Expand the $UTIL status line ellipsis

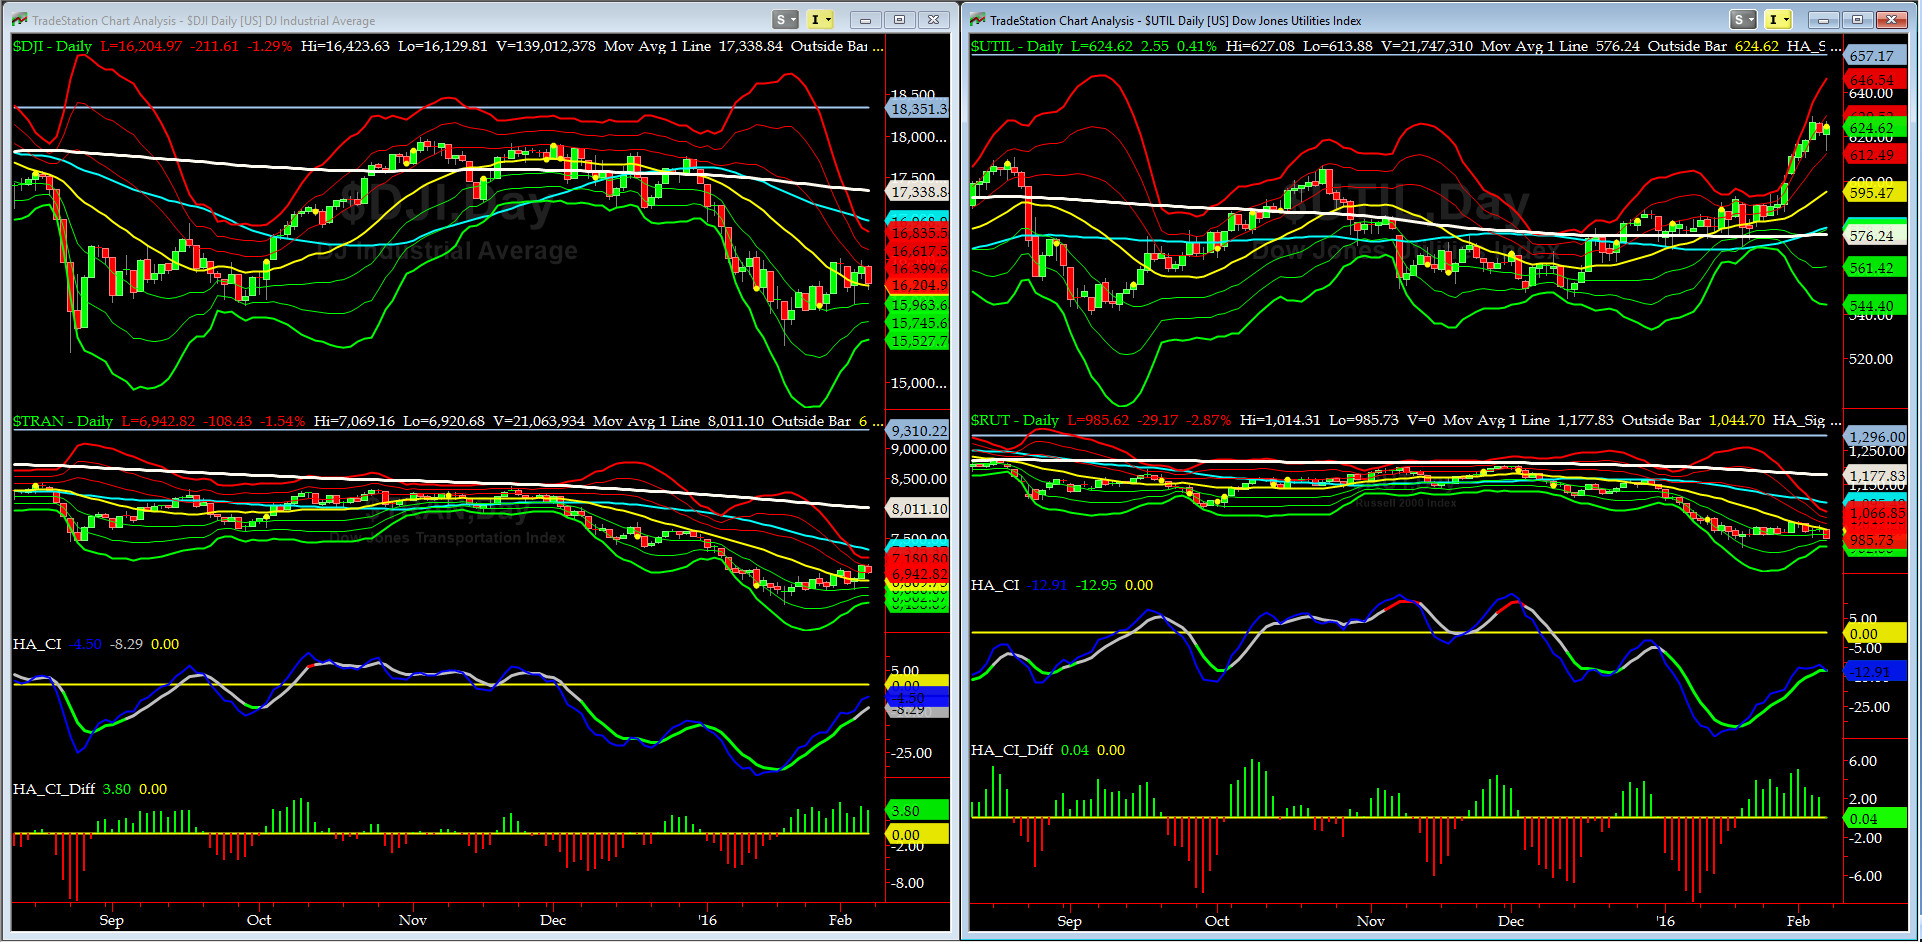click(1836, 47)
